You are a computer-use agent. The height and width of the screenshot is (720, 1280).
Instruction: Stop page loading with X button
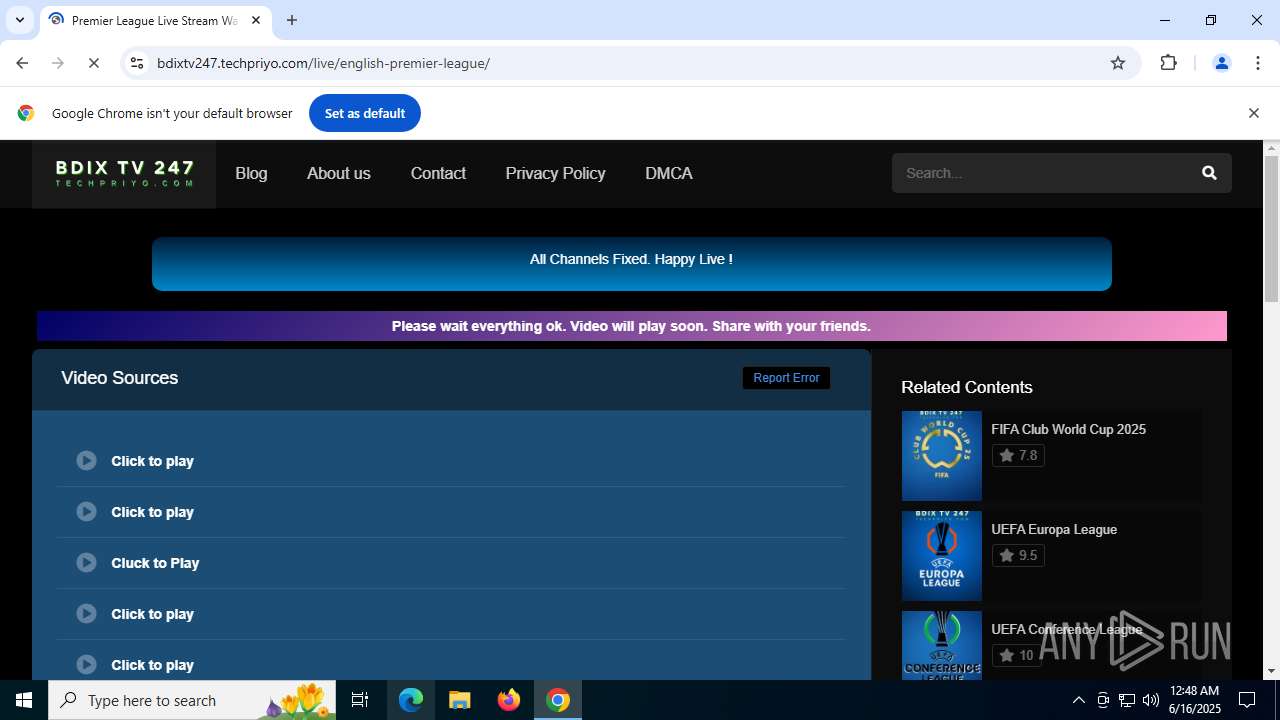(x=93, y=63)
